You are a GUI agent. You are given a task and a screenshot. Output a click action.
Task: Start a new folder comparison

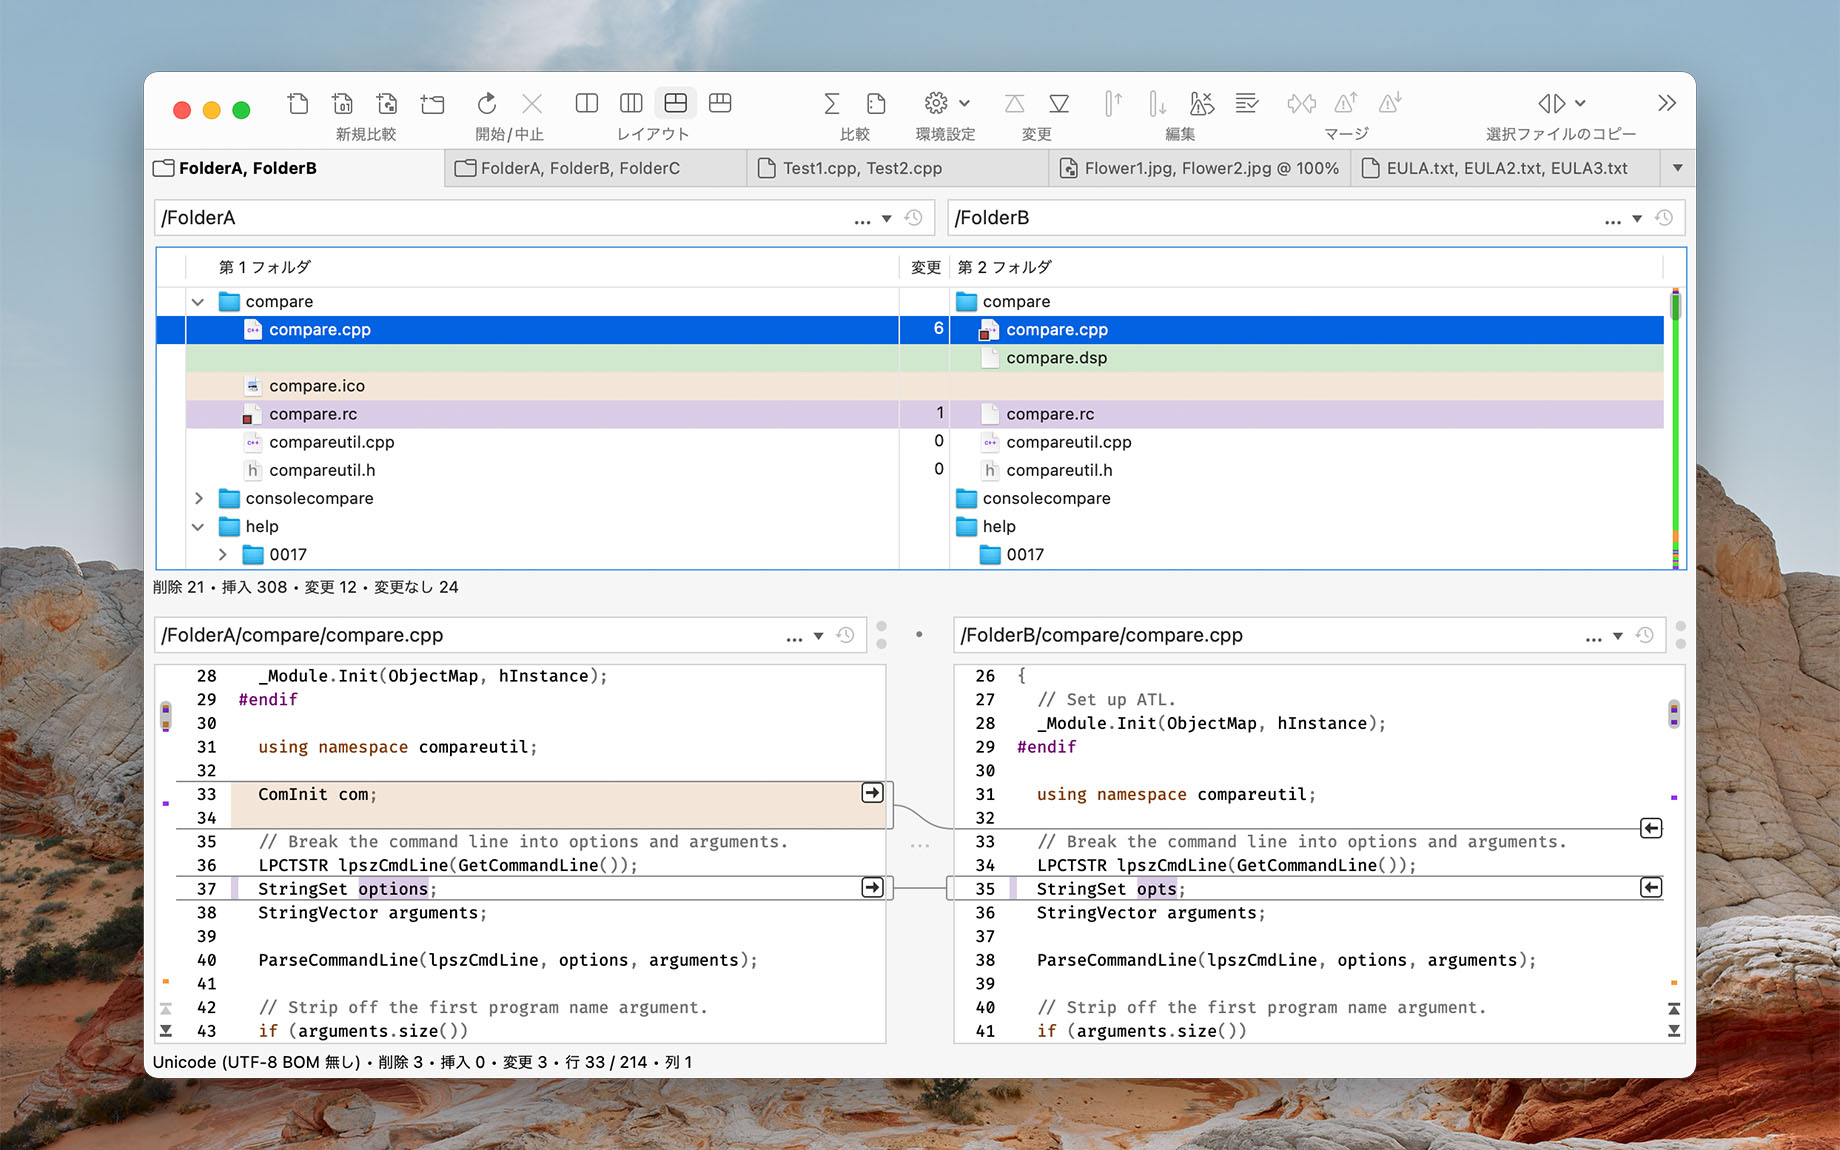[x=432, y=103]
